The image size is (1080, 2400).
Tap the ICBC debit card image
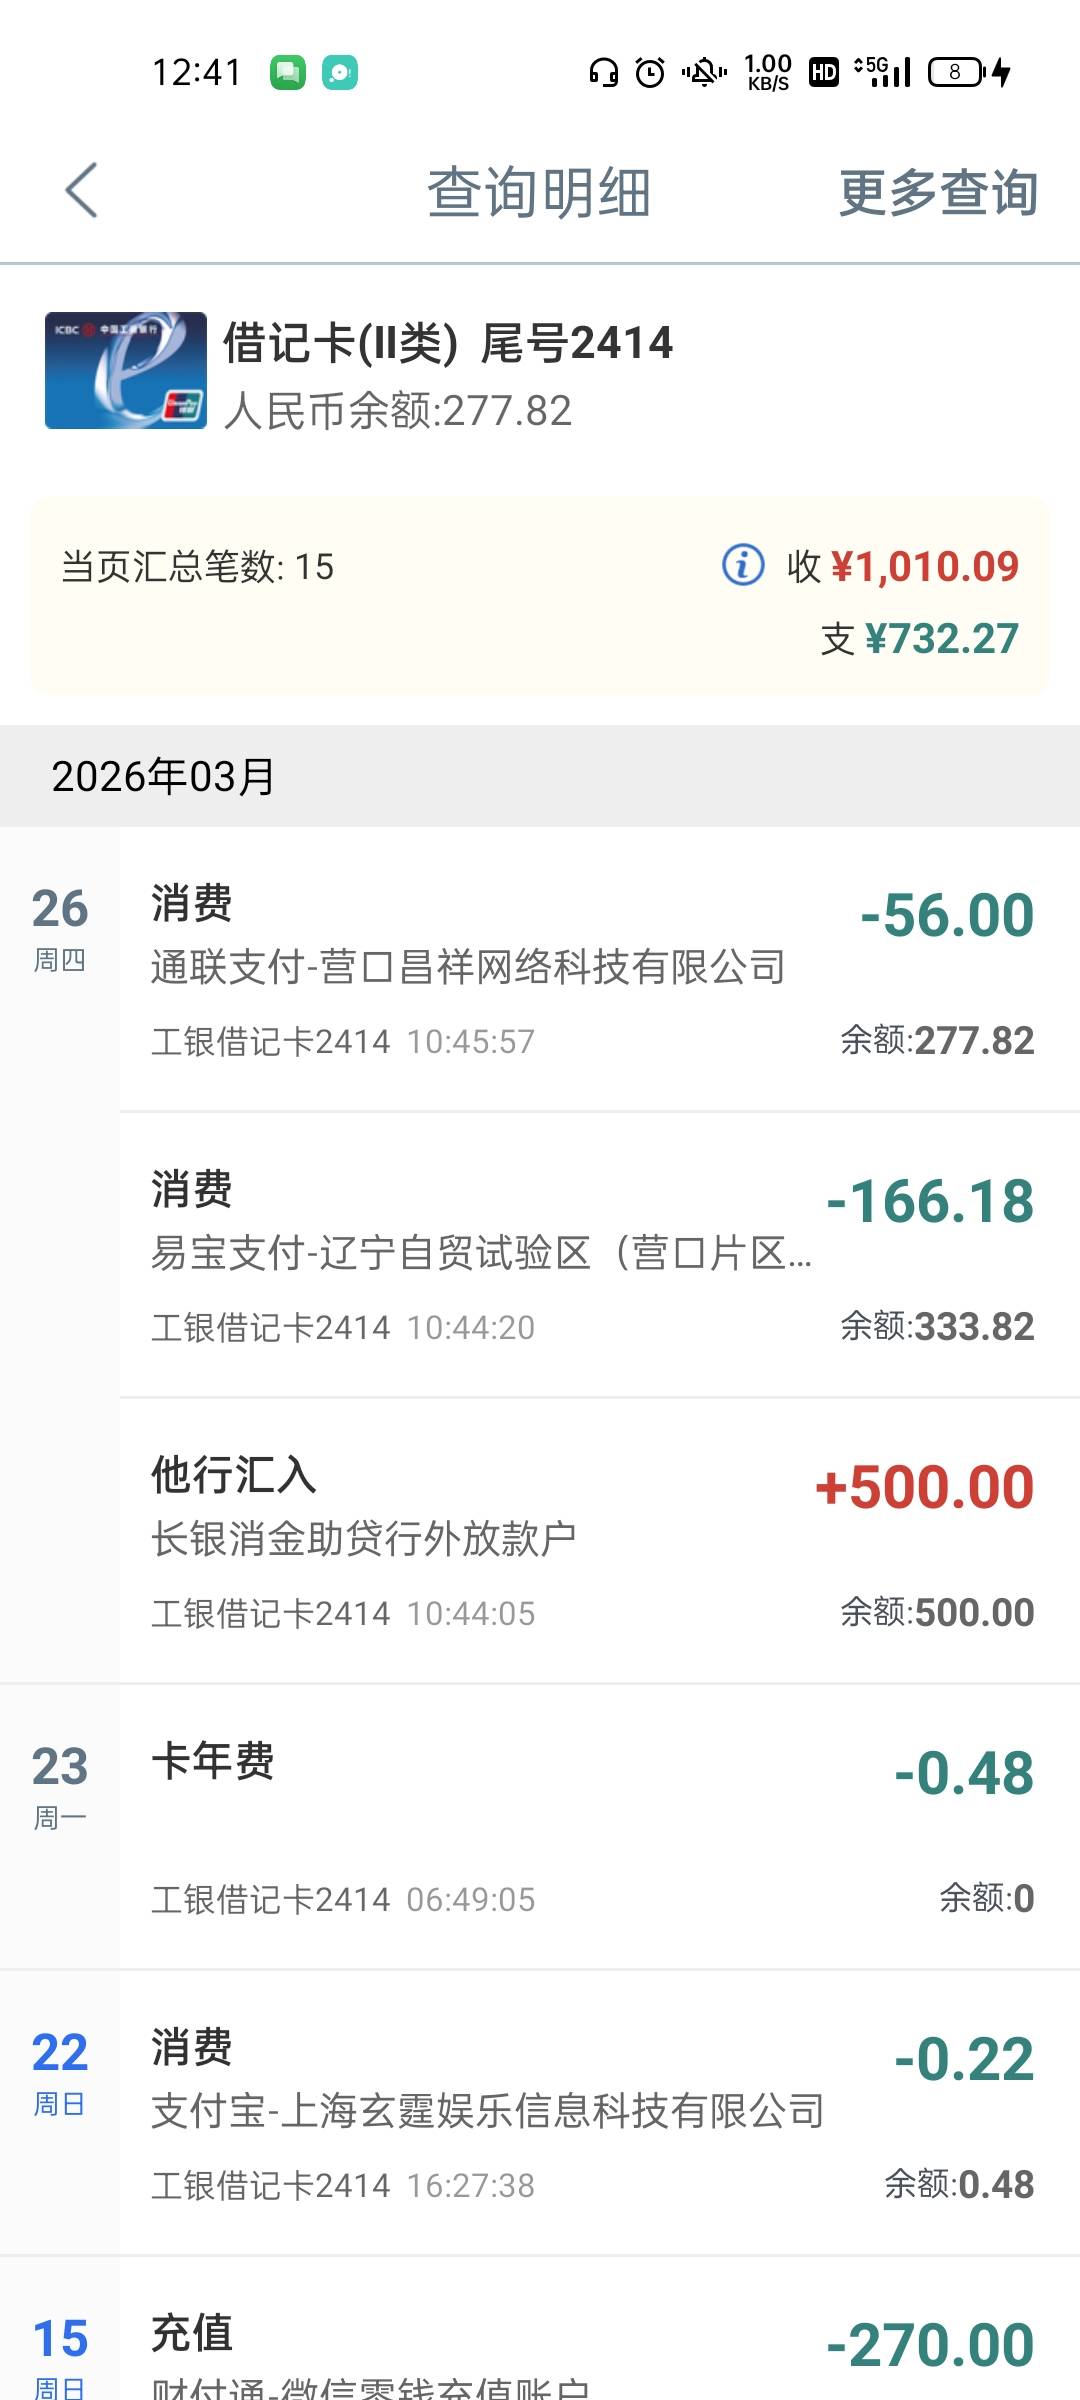(x=126, y=371)
